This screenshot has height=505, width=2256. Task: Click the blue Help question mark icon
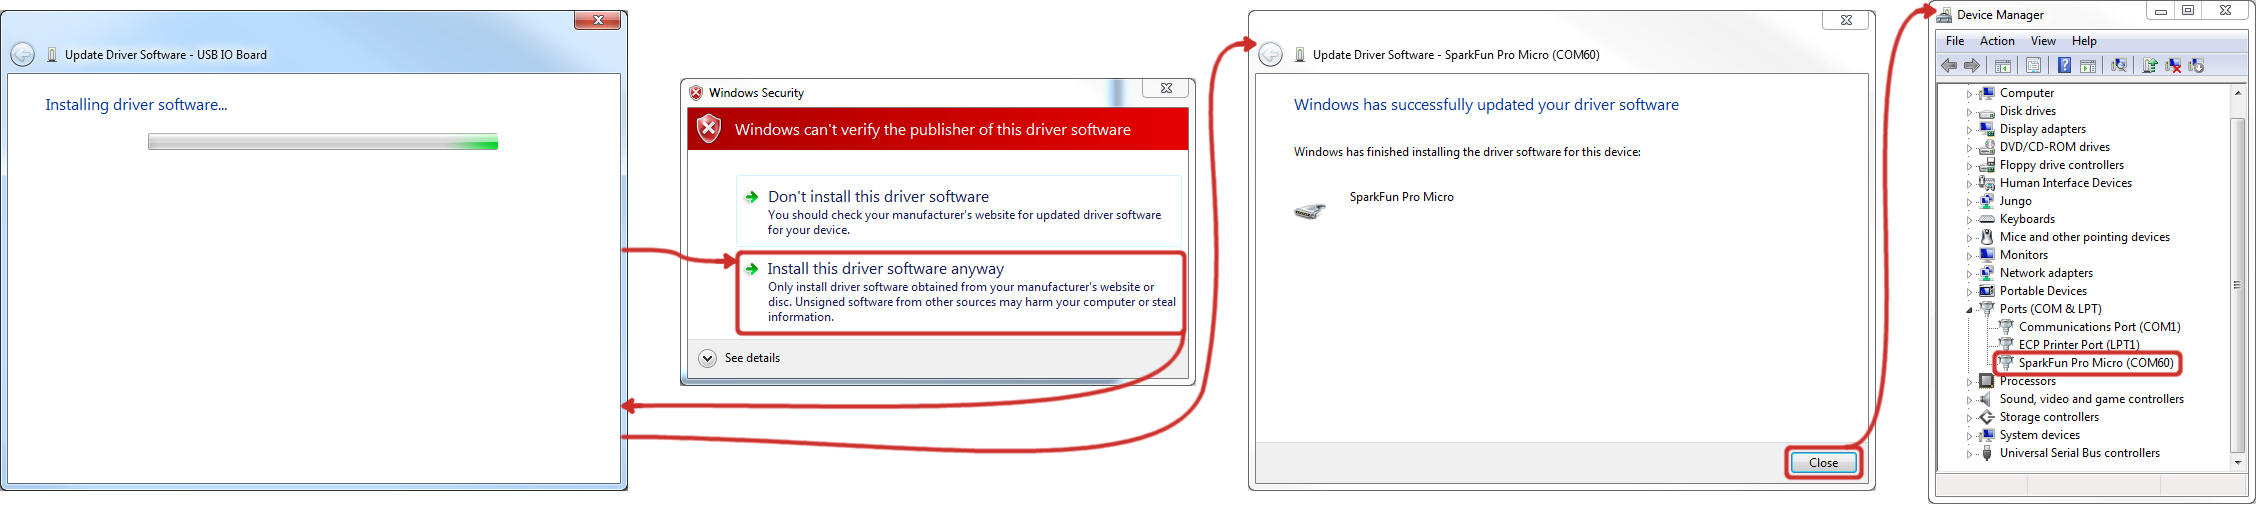[2065, 66]
